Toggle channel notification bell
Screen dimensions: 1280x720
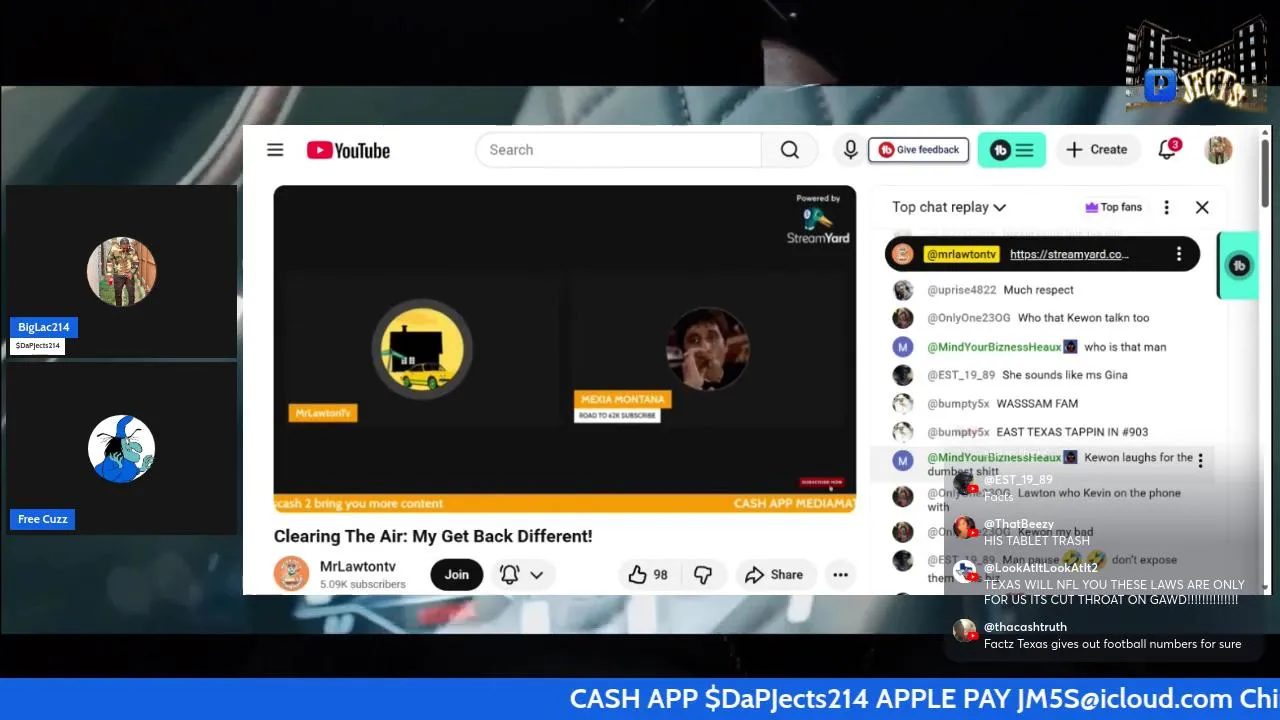[509, 574]
